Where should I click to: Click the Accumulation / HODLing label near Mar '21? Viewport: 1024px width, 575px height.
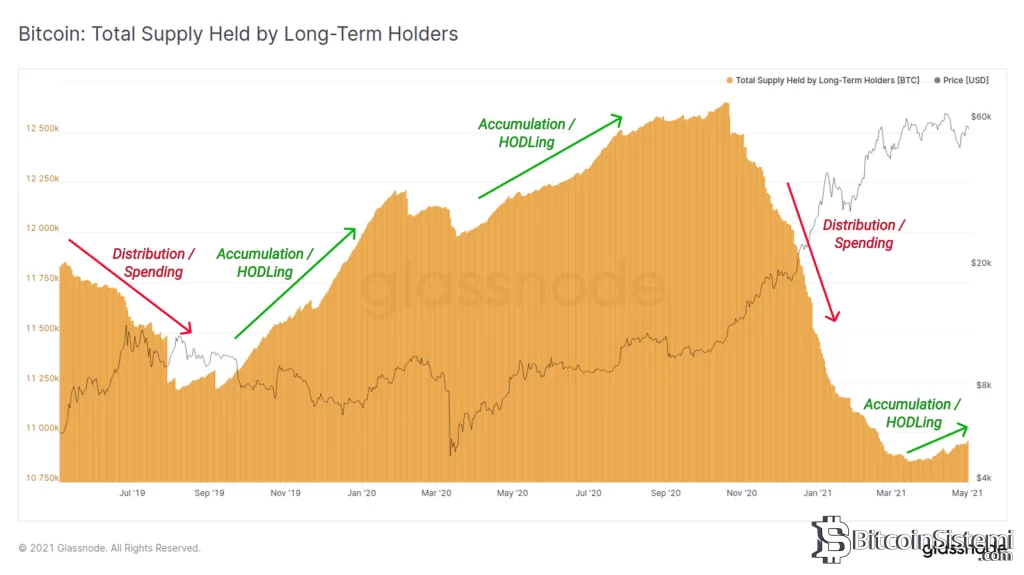click(x=912, y=413)
